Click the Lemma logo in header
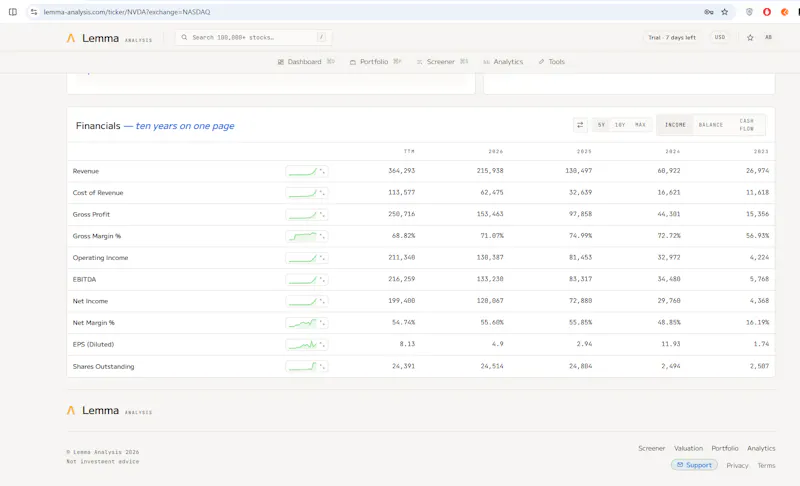This screenshot has width=800, height=486. [109, 38]
